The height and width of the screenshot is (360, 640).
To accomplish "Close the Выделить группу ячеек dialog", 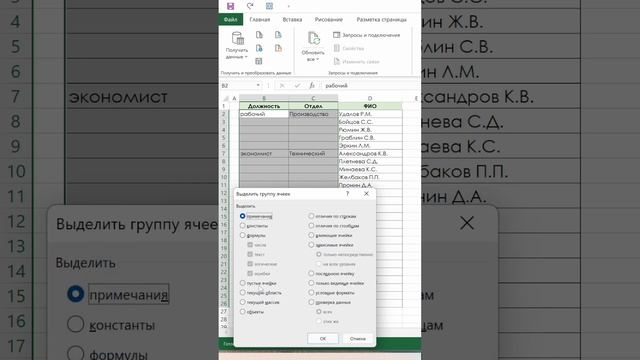I will [366, 194].
